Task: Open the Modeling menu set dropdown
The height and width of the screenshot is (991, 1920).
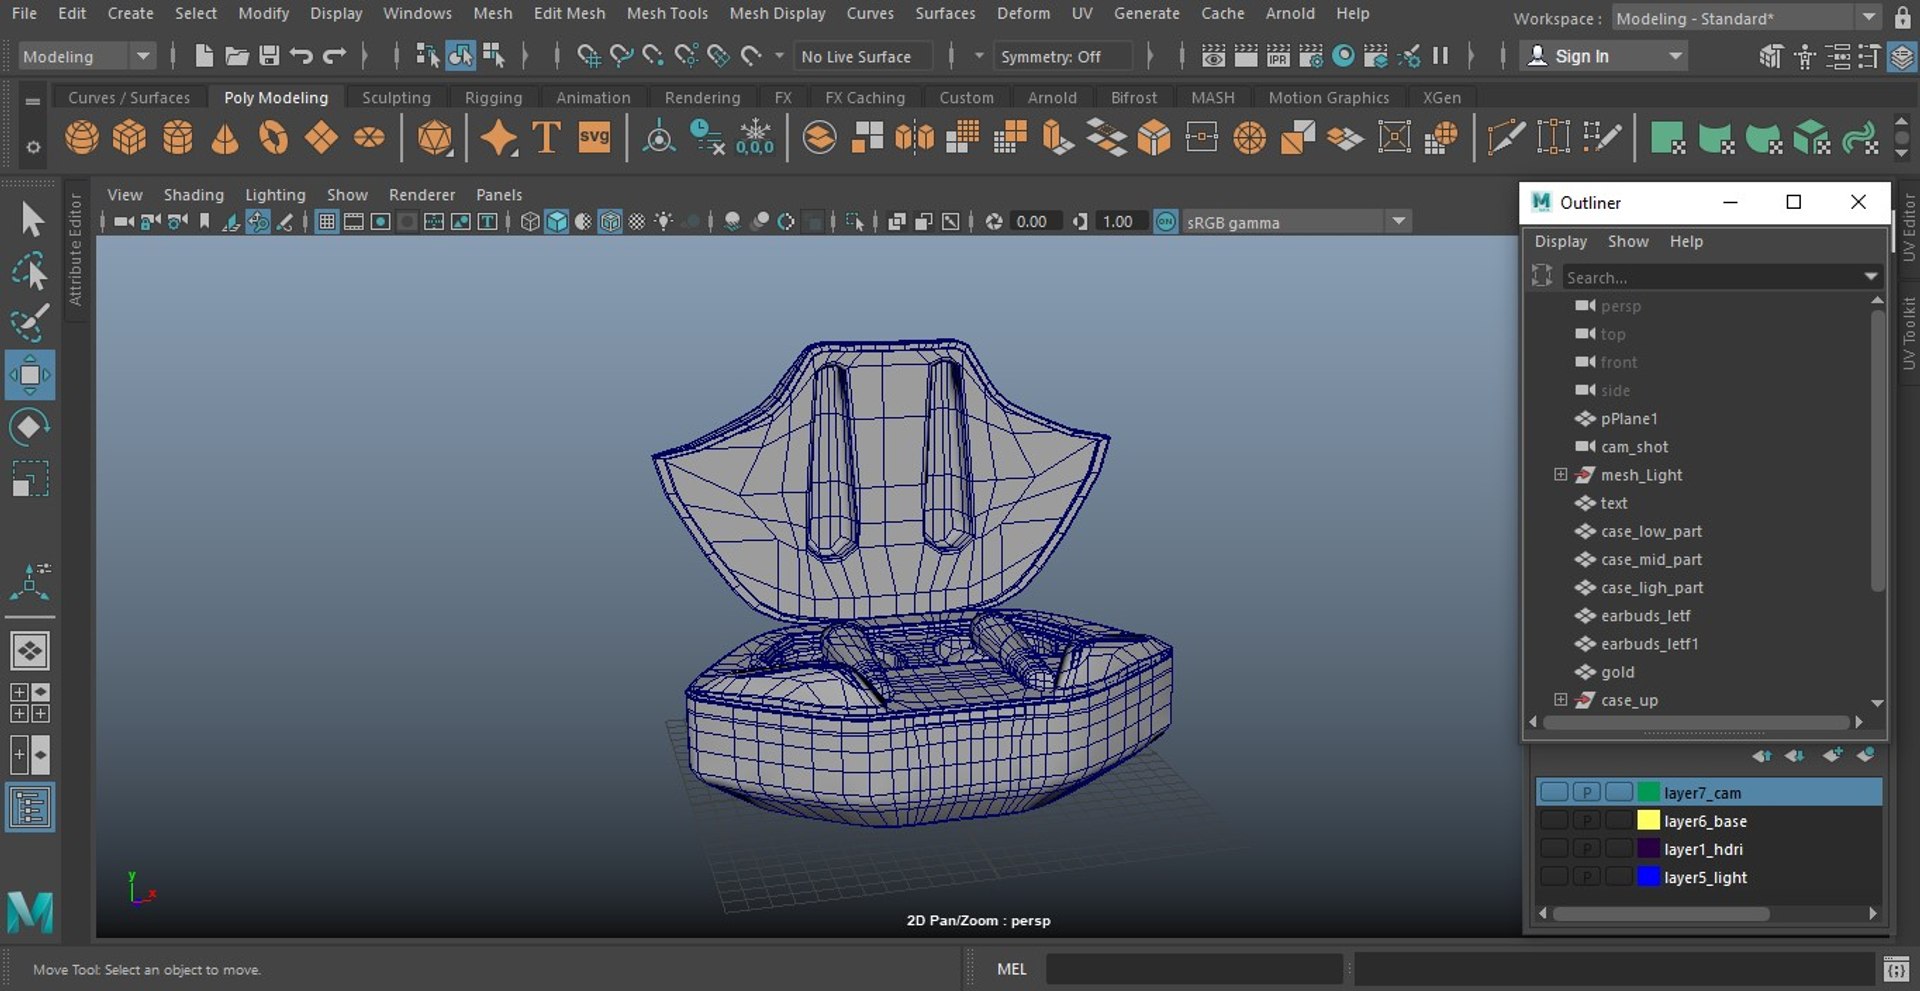Action: tap(88, 56)
